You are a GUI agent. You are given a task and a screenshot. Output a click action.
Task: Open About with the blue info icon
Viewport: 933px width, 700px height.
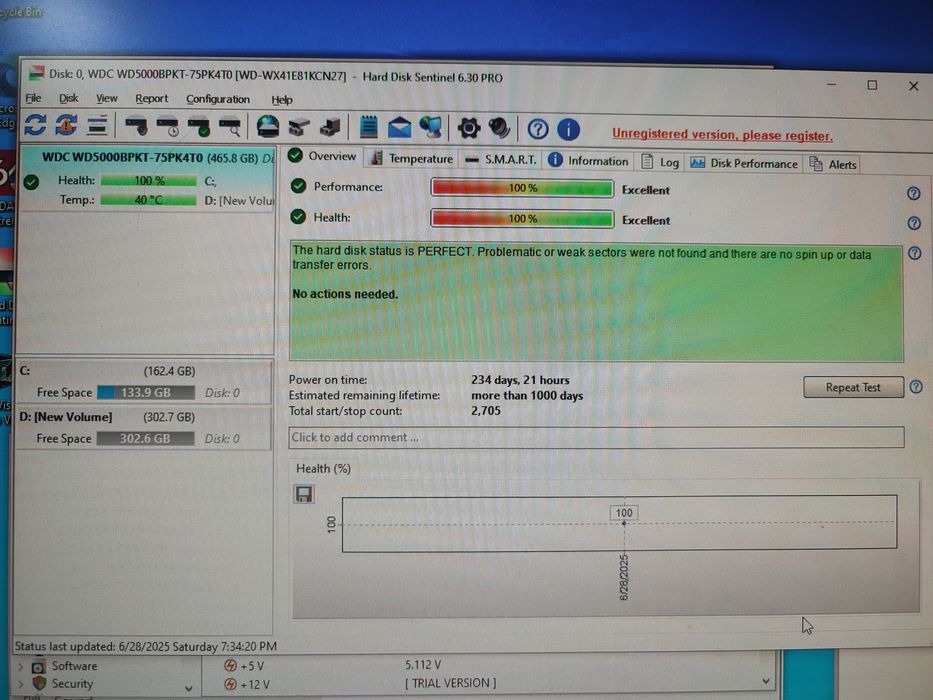point(569,129)
